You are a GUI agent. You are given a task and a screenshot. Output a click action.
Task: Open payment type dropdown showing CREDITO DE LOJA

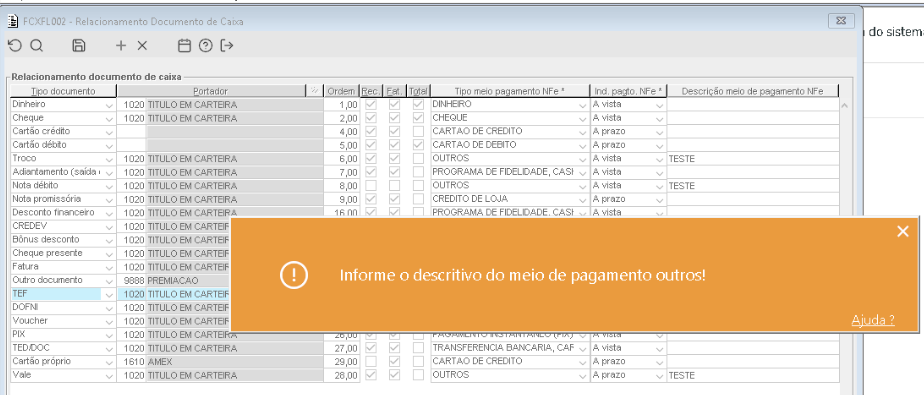pyautogui.click(x=583, y=199)
